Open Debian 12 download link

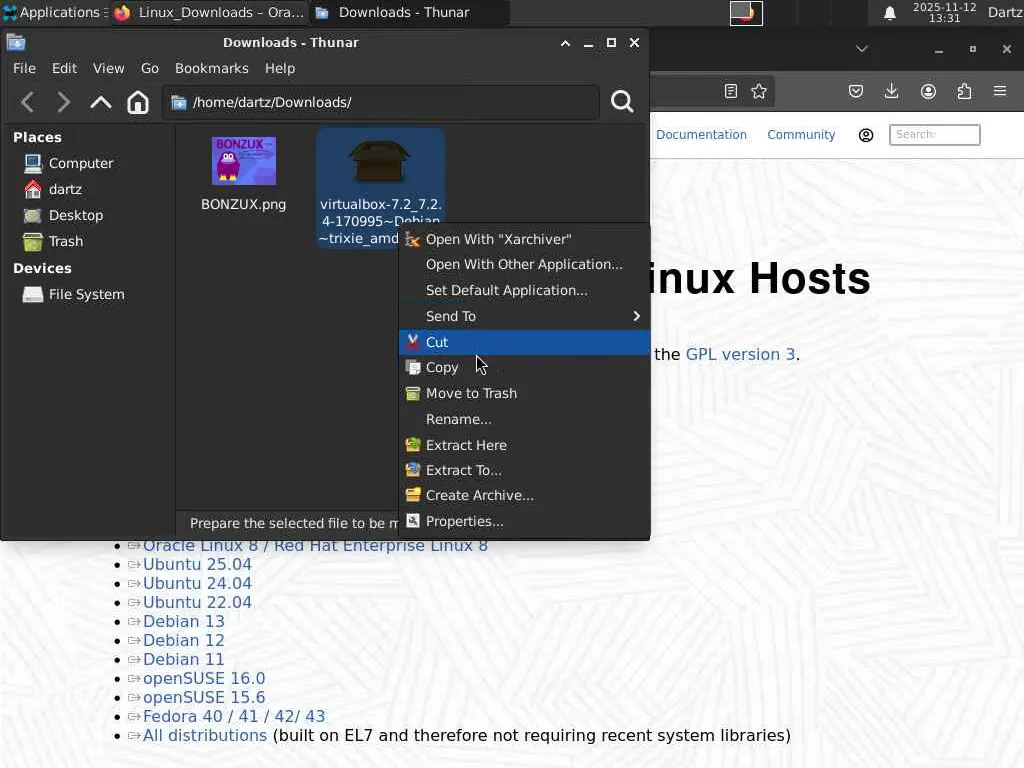(x=184, y=641)
